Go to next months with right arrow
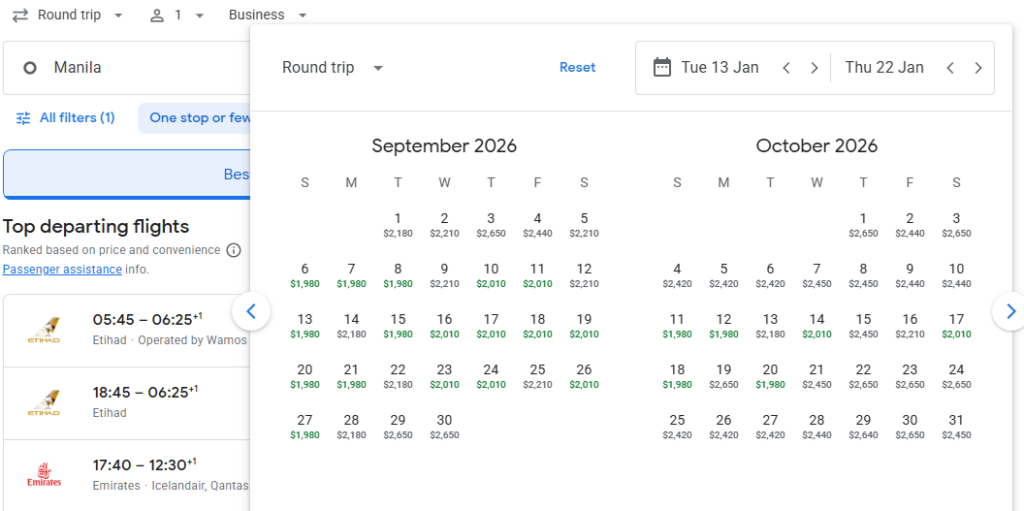The image size is (1024, 511). tap(1010, 312)
